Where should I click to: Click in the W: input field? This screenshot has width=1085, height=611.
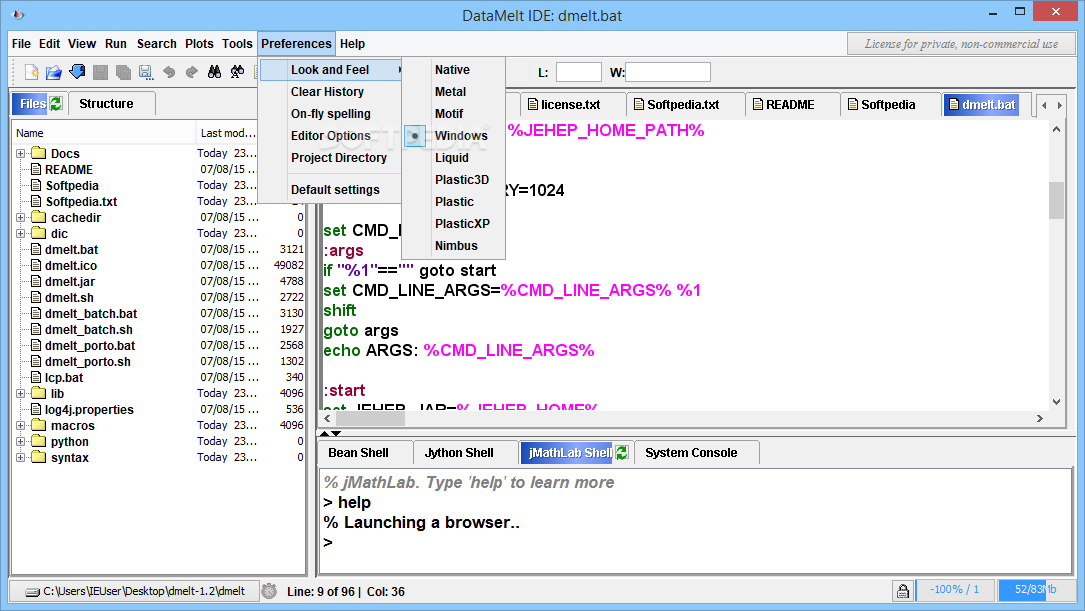[668, 72]
